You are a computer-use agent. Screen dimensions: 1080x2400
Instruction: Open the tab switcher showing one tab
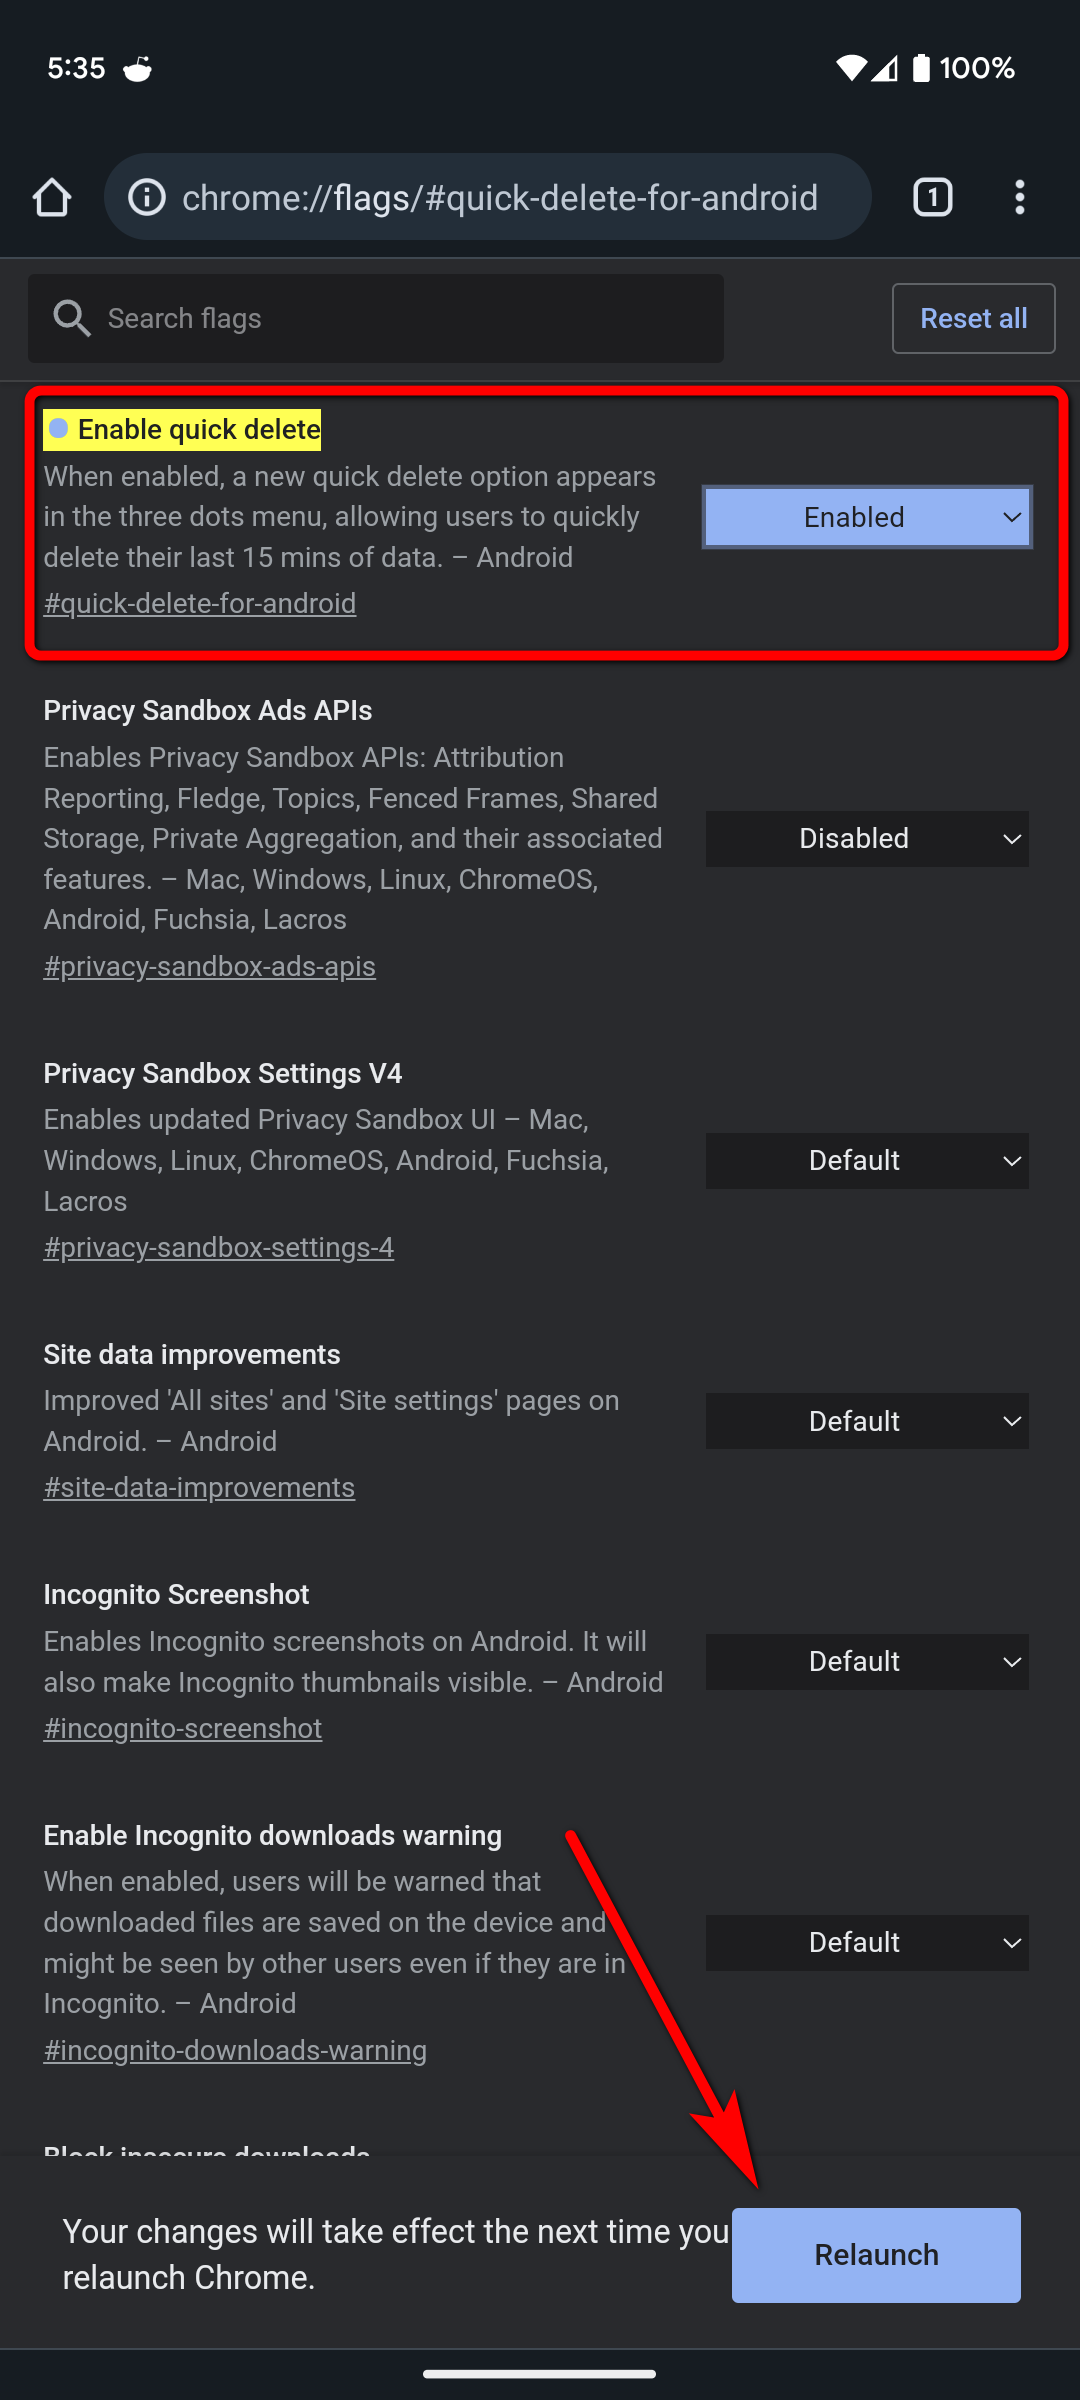coord(932,197)
